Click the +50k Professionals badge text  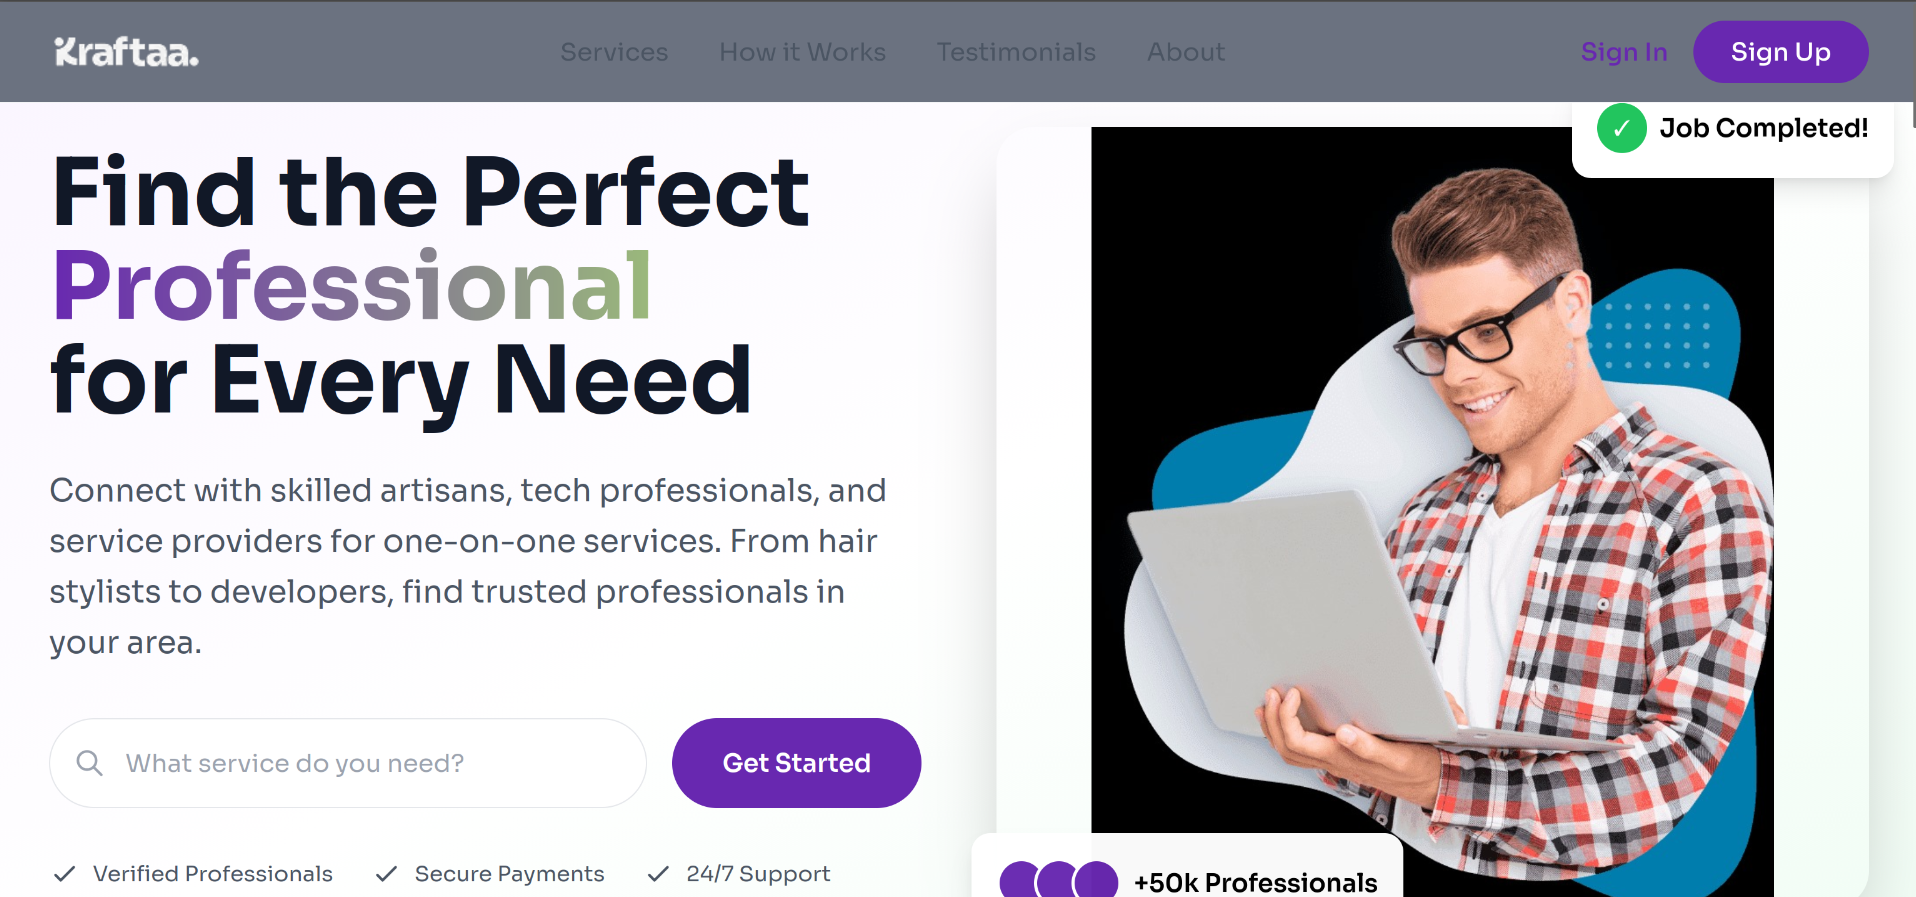tap(1256, 882)
